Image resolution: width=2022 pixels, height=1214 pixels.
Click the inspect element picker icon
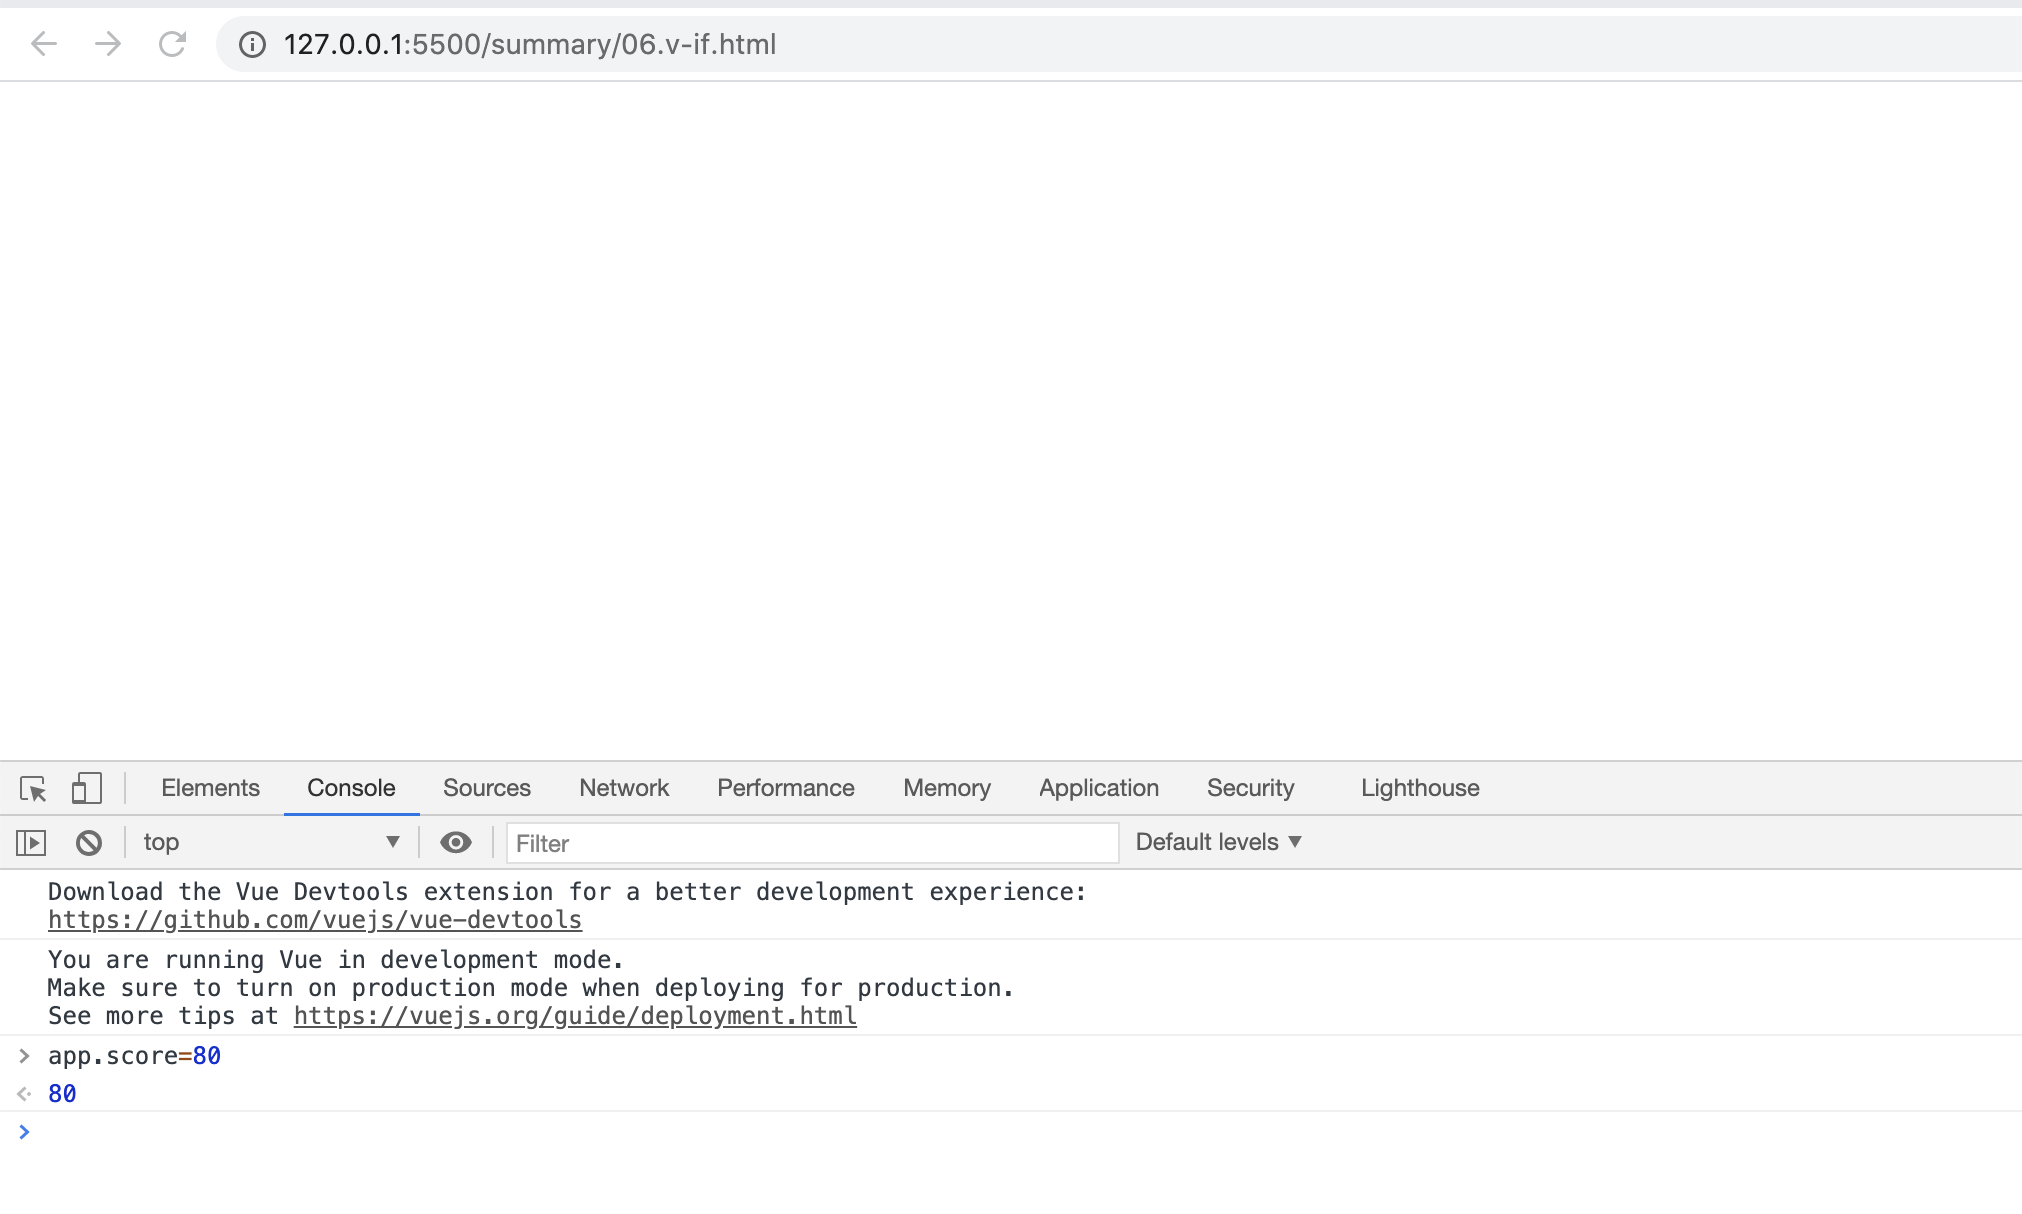point(33,789)
